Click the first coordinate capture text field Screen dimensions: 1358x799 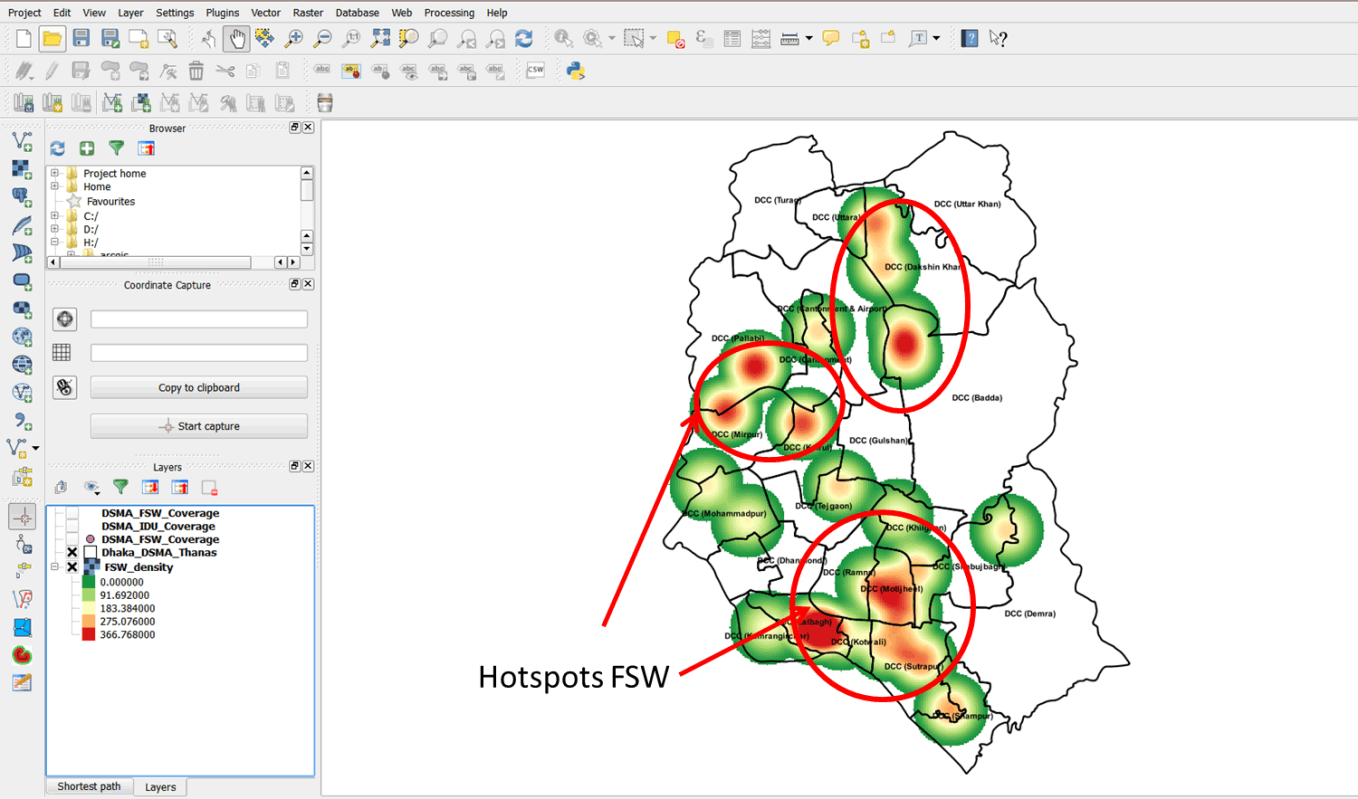[x=199, y=319]
